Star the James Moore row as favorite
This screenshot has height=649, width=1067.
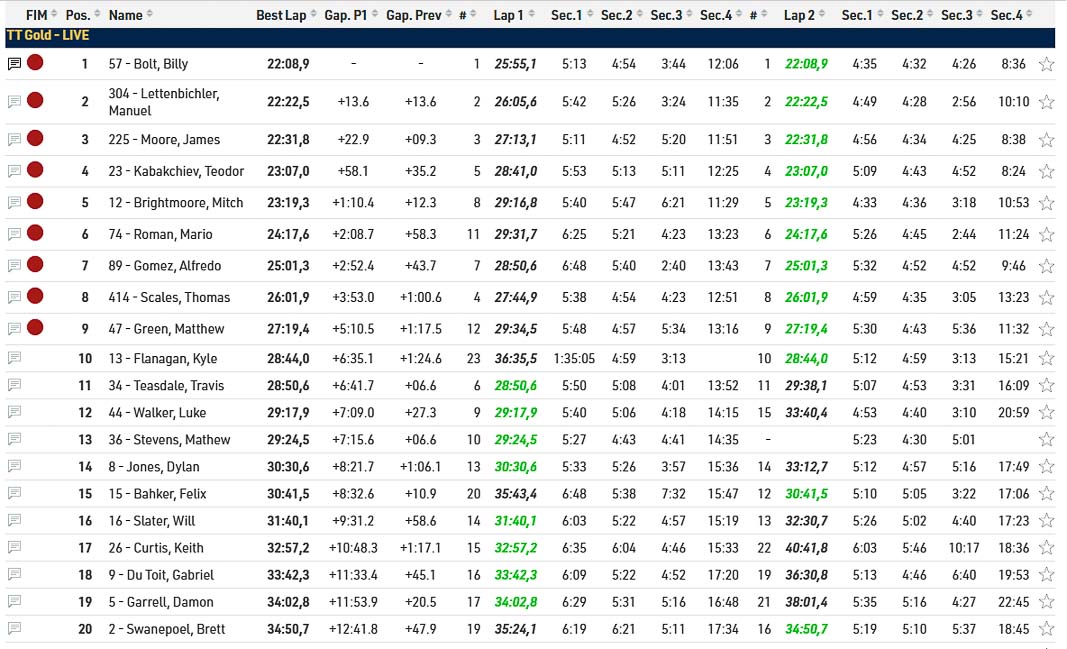[1046, 140]
